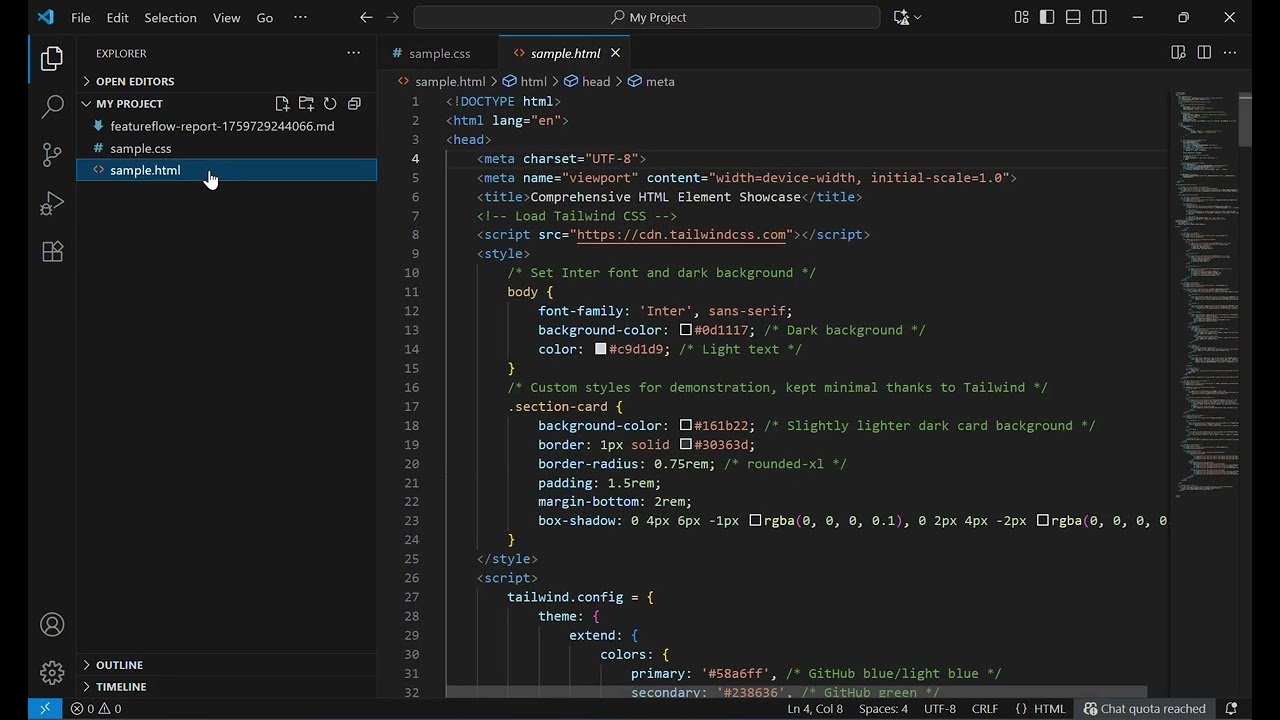Click Ln 4, Col 8 in status bar
The height and width of the screenshot is (720, 1280).
pyautogui.click(x=815, y=709)
